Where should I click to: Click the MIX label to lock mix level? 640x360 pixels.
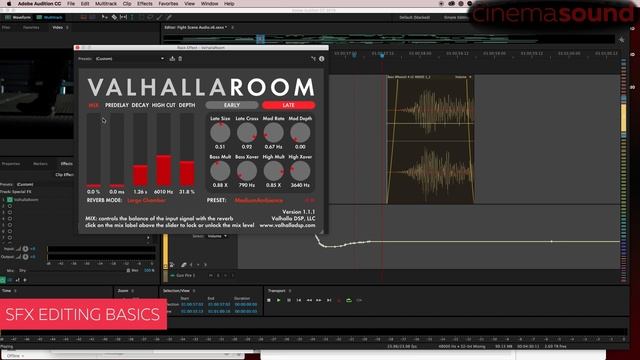click(93, 105)
